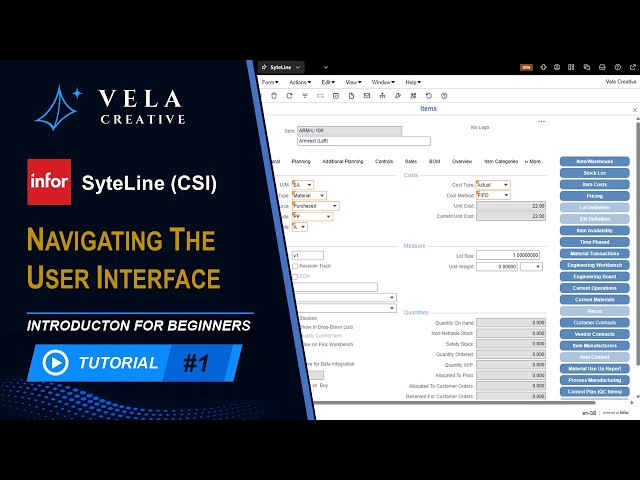Click the Stock Loc button
The height and width of the screenshot is (480, 640).
595,173
